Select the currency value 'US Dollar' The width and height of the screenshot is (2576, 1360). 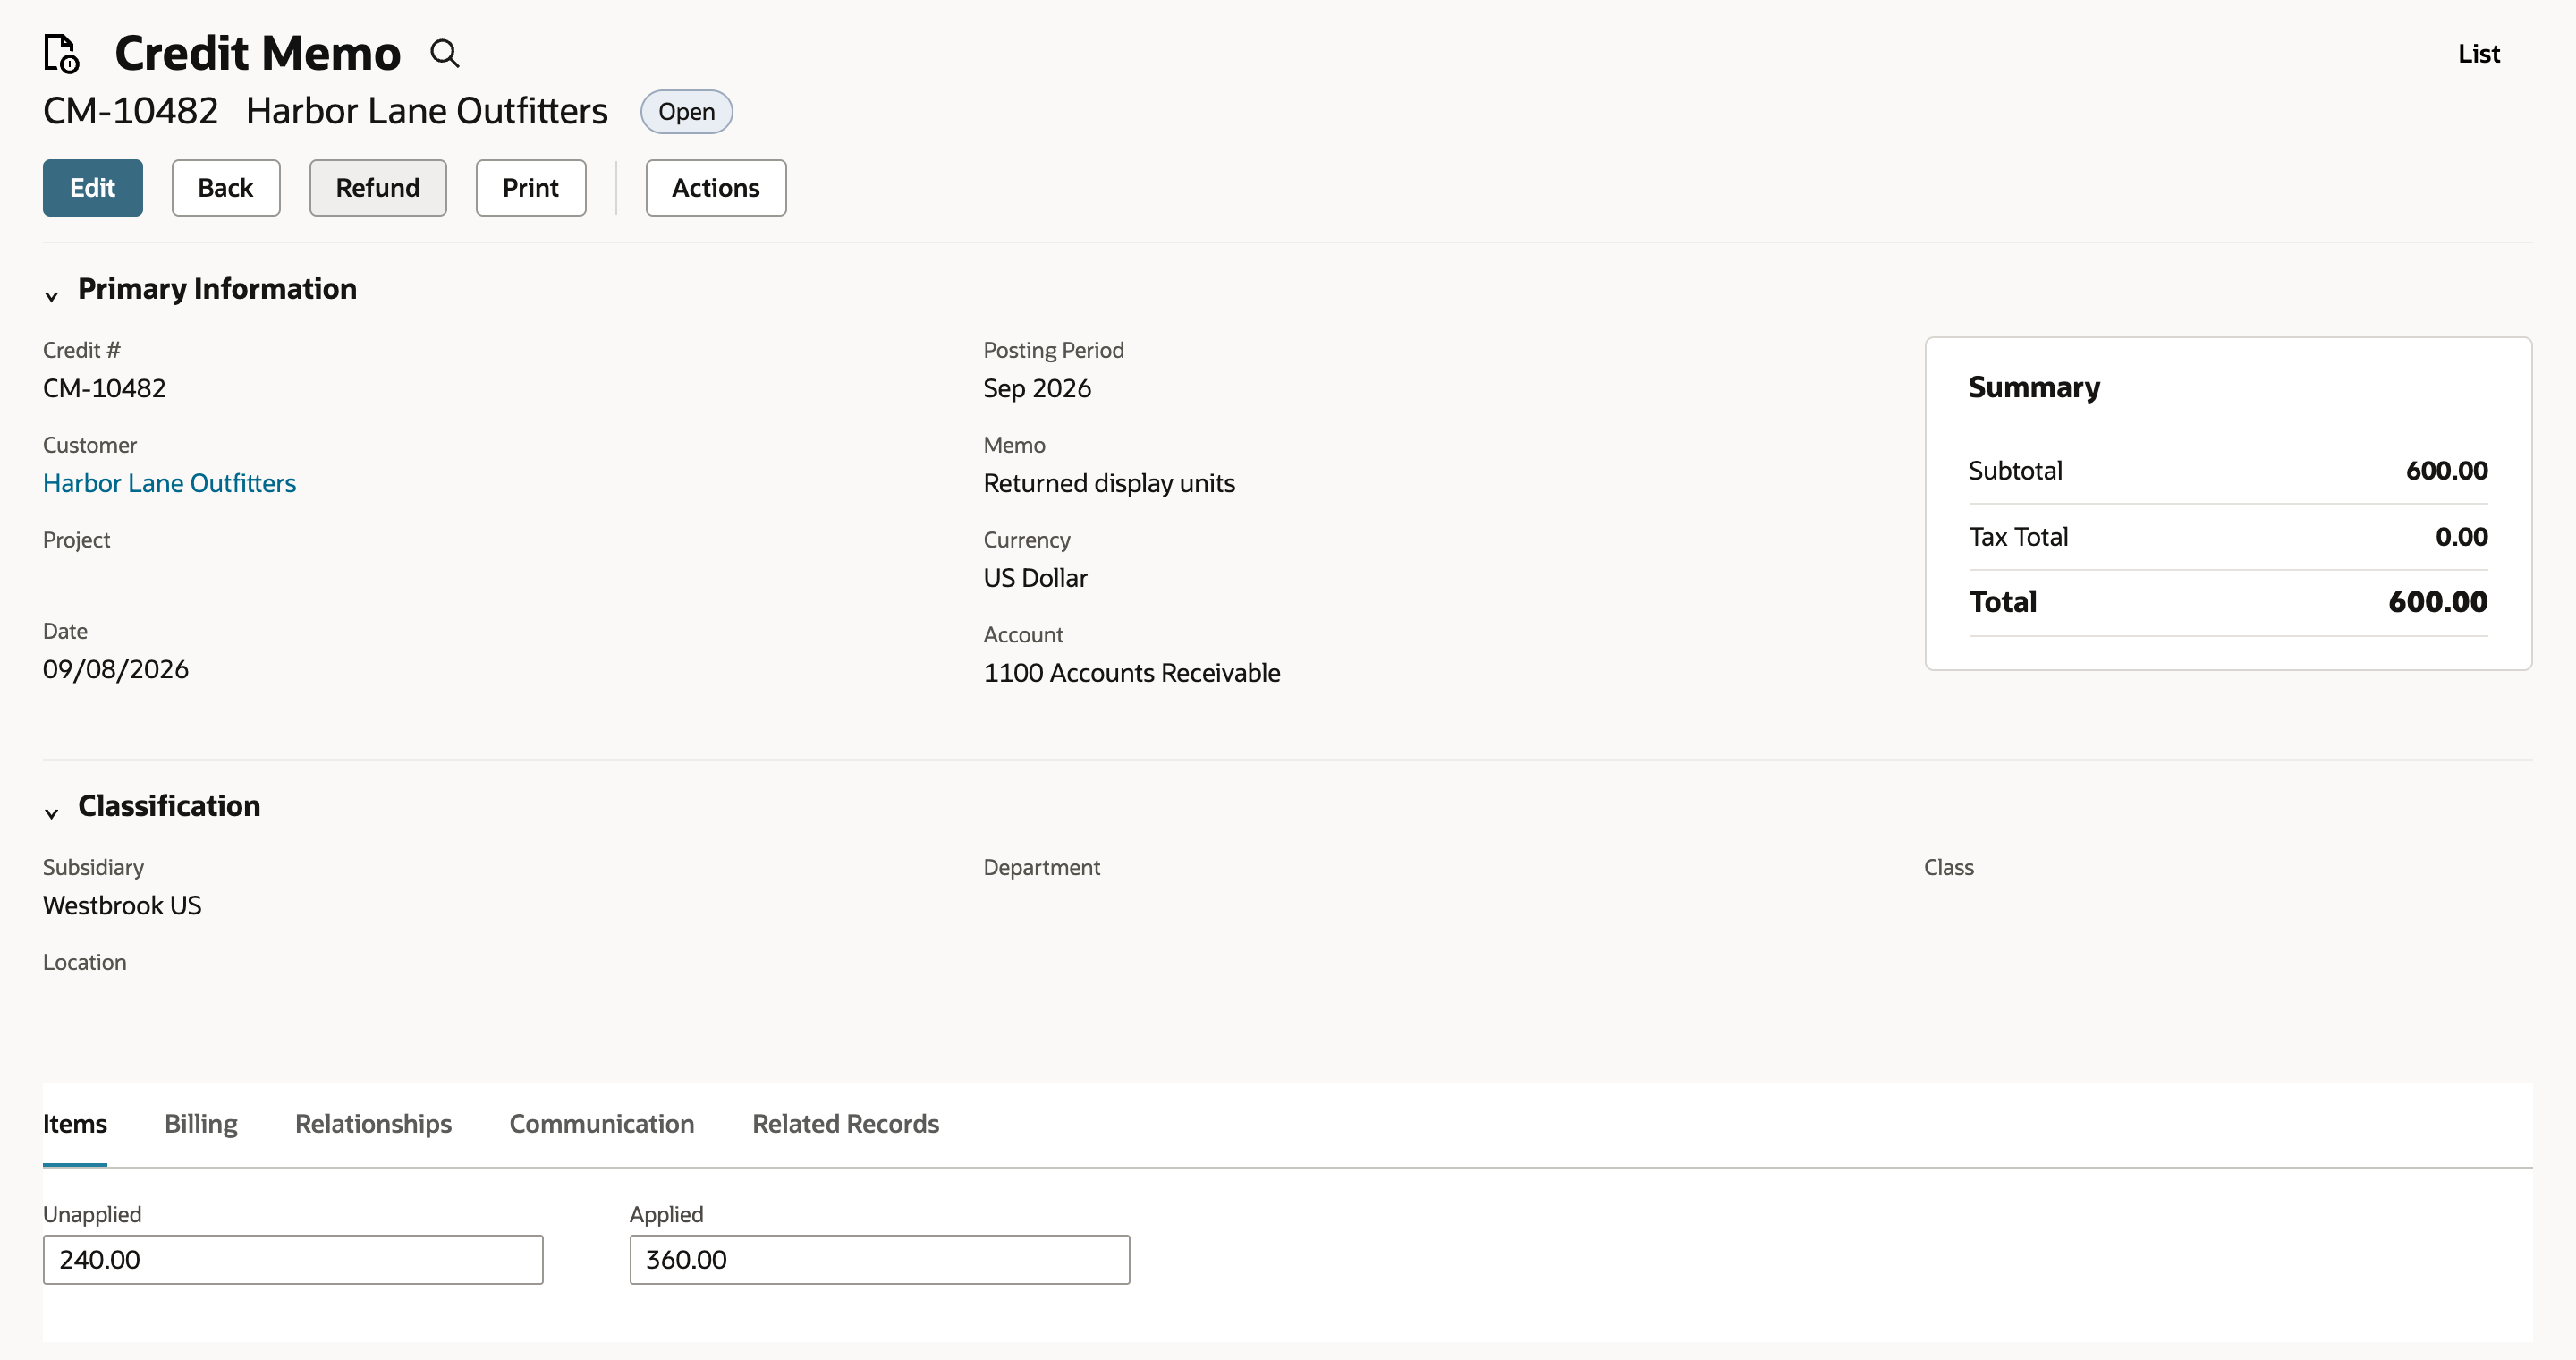pyautogui.click(x=1036, y=578)
